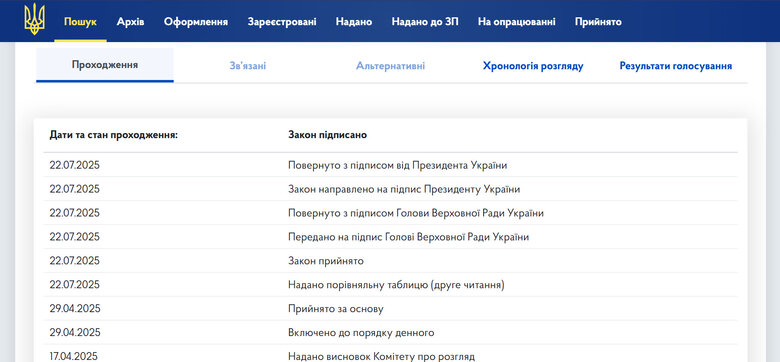
Task: Click 'Закон направлено на підпис Президенту України'
Action: (x=404, y=189)
